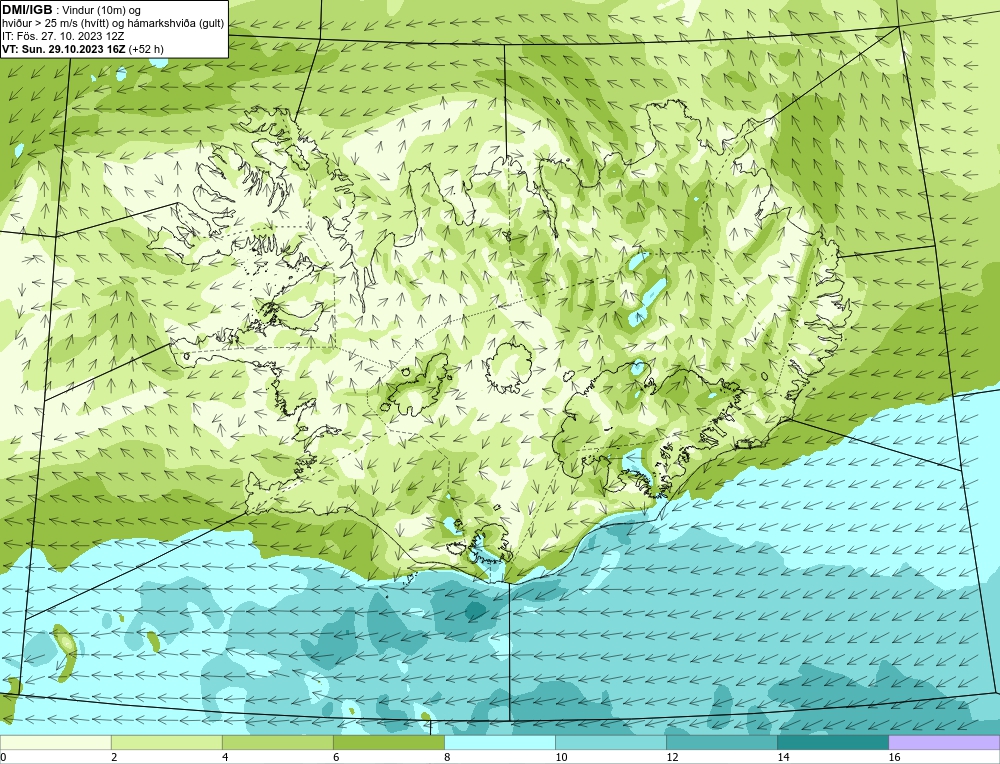Click the 2–4 m/s light green legend swatch
Image resolution: width=1000 pixels, height=764 pixels.
click(x=166, y=742)
